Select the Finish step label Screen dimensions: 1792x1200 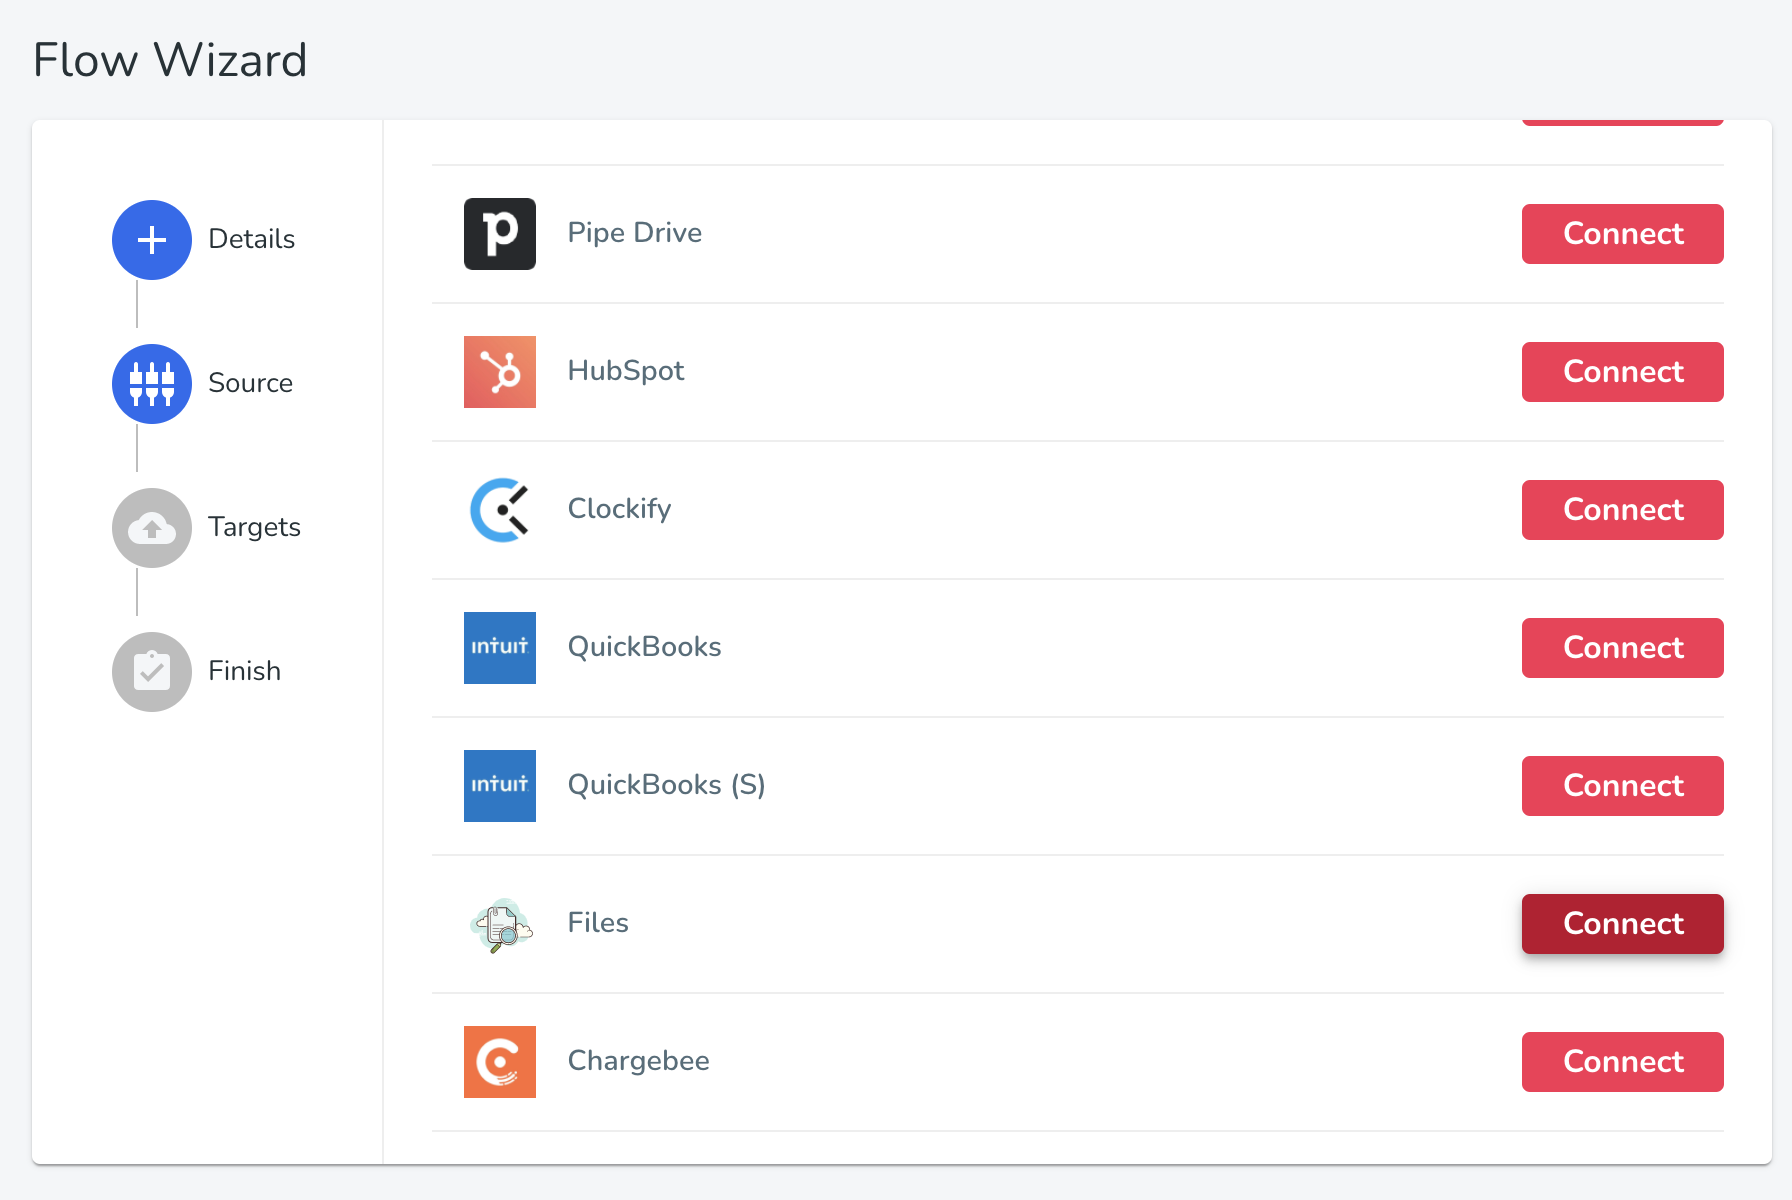click(x=245, y=671)
